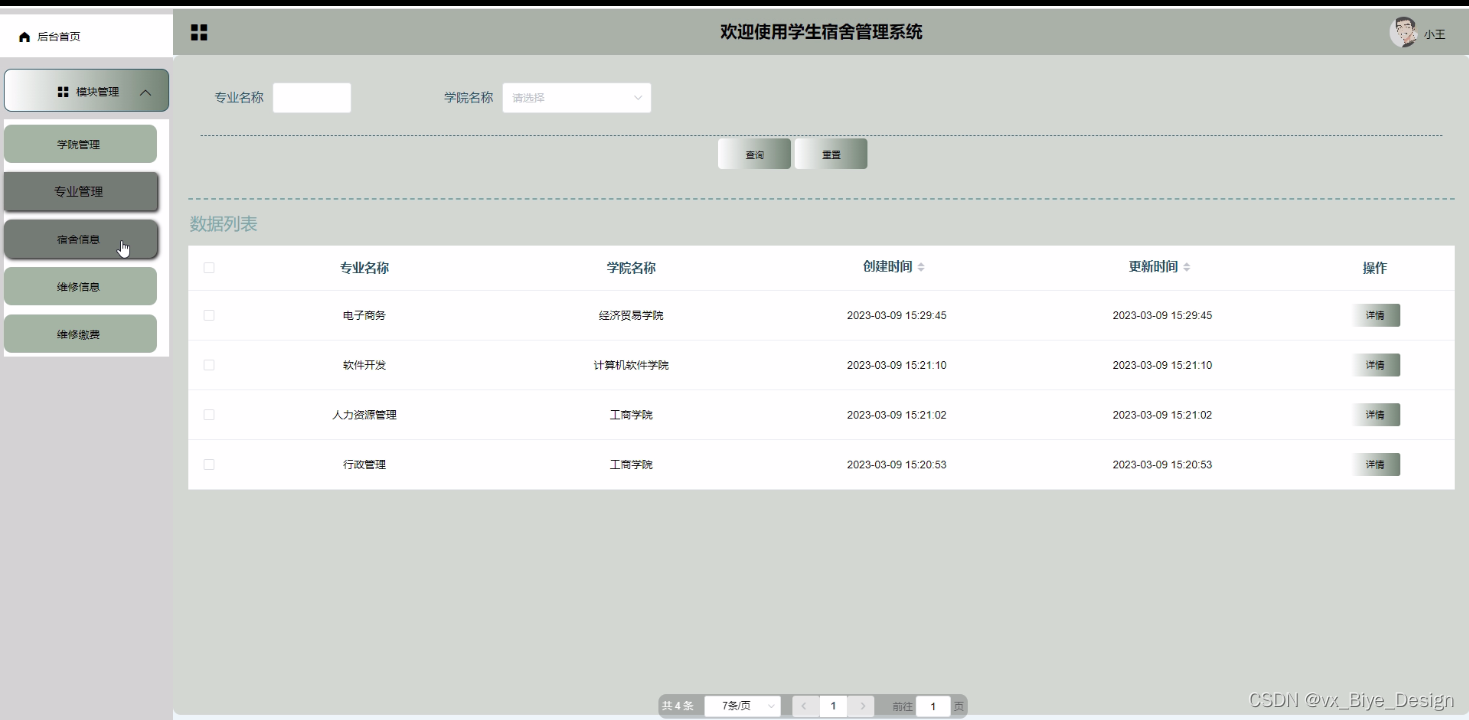Click the 共 4 条 total count

(x=677, y=706)
